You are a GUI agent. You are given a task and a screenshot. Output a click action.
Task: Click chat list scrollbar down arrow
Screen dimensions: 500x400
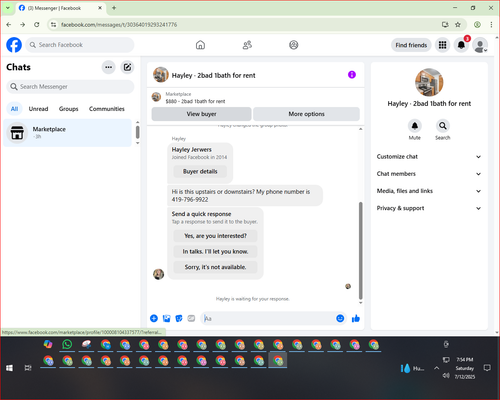[x=137, y=143]
